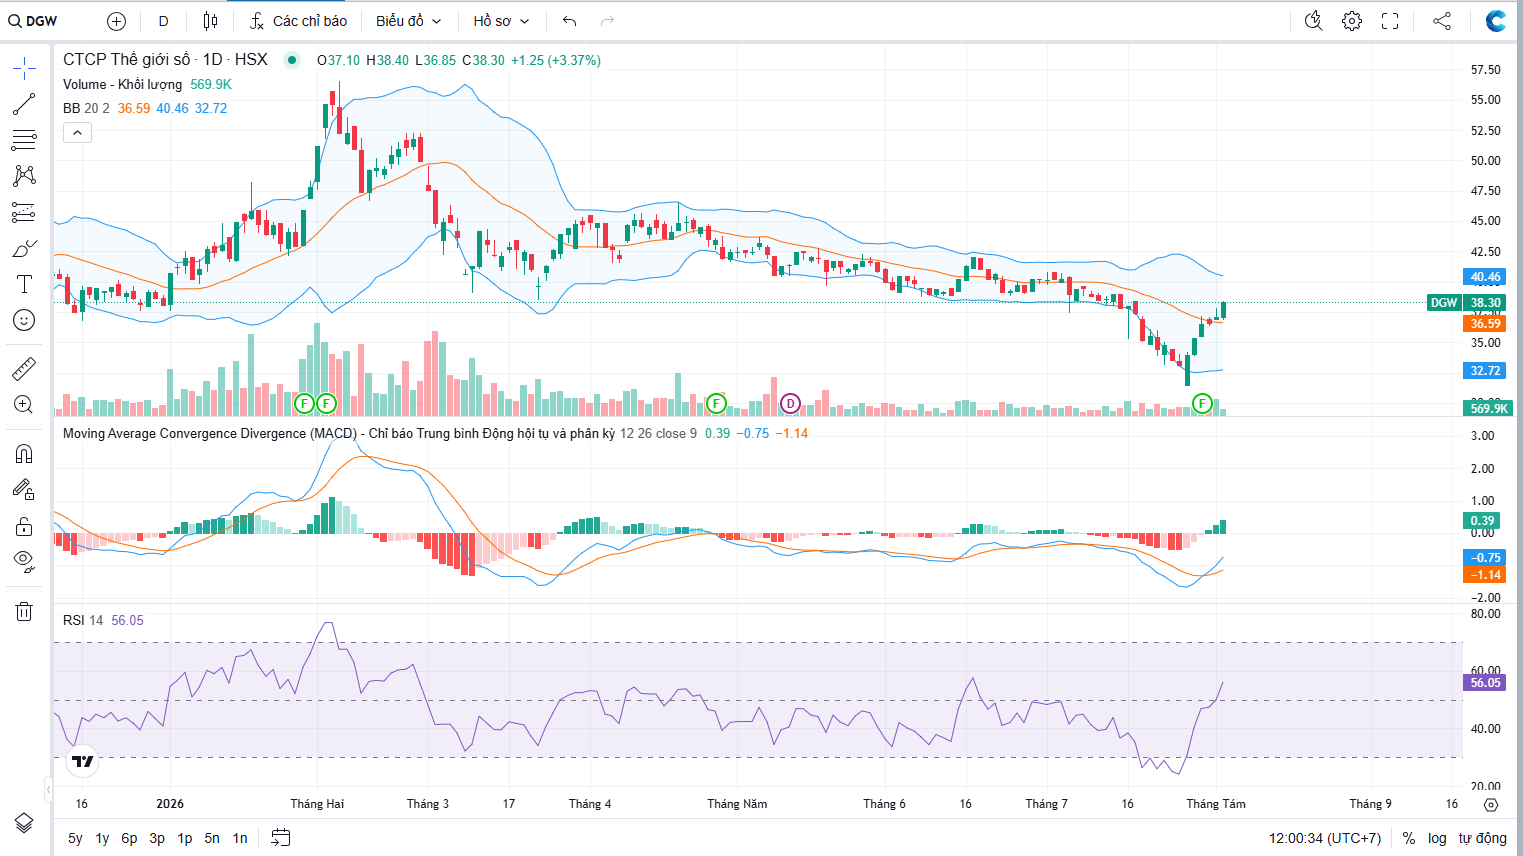Click the 36.59 orange price label

[x=1486, y=324]
